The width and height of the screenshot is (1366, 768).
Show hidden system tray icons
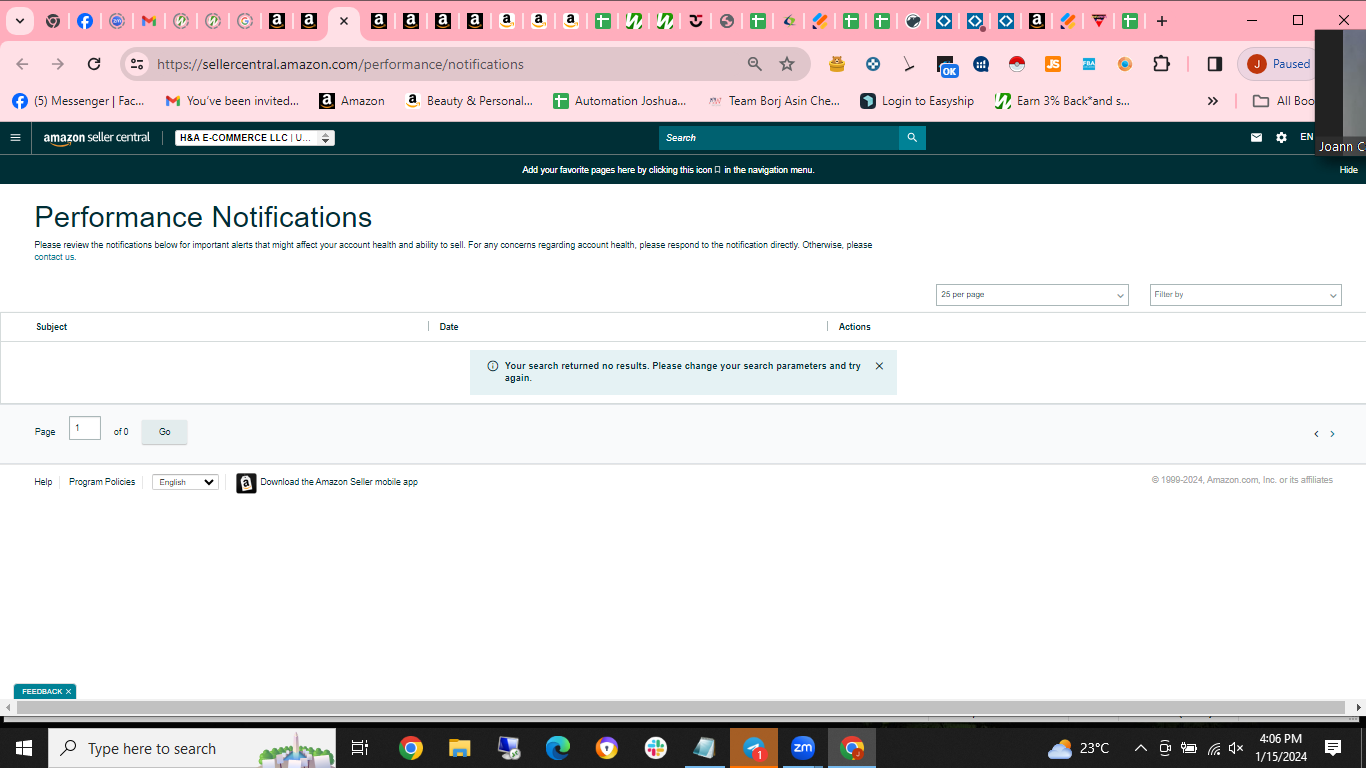(1140, 748)
